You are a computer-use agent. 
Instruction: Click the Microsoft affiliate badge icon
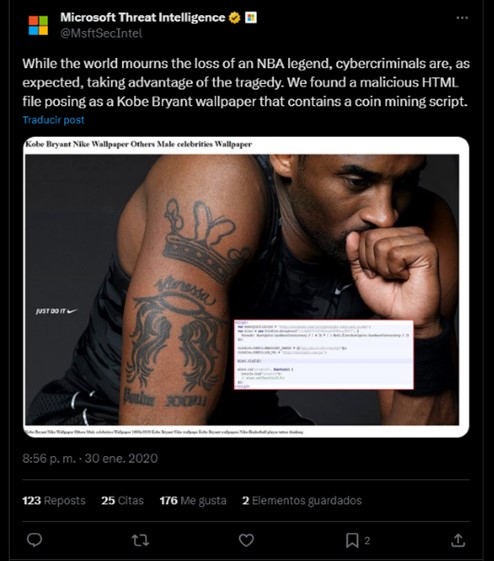[251, 18]
